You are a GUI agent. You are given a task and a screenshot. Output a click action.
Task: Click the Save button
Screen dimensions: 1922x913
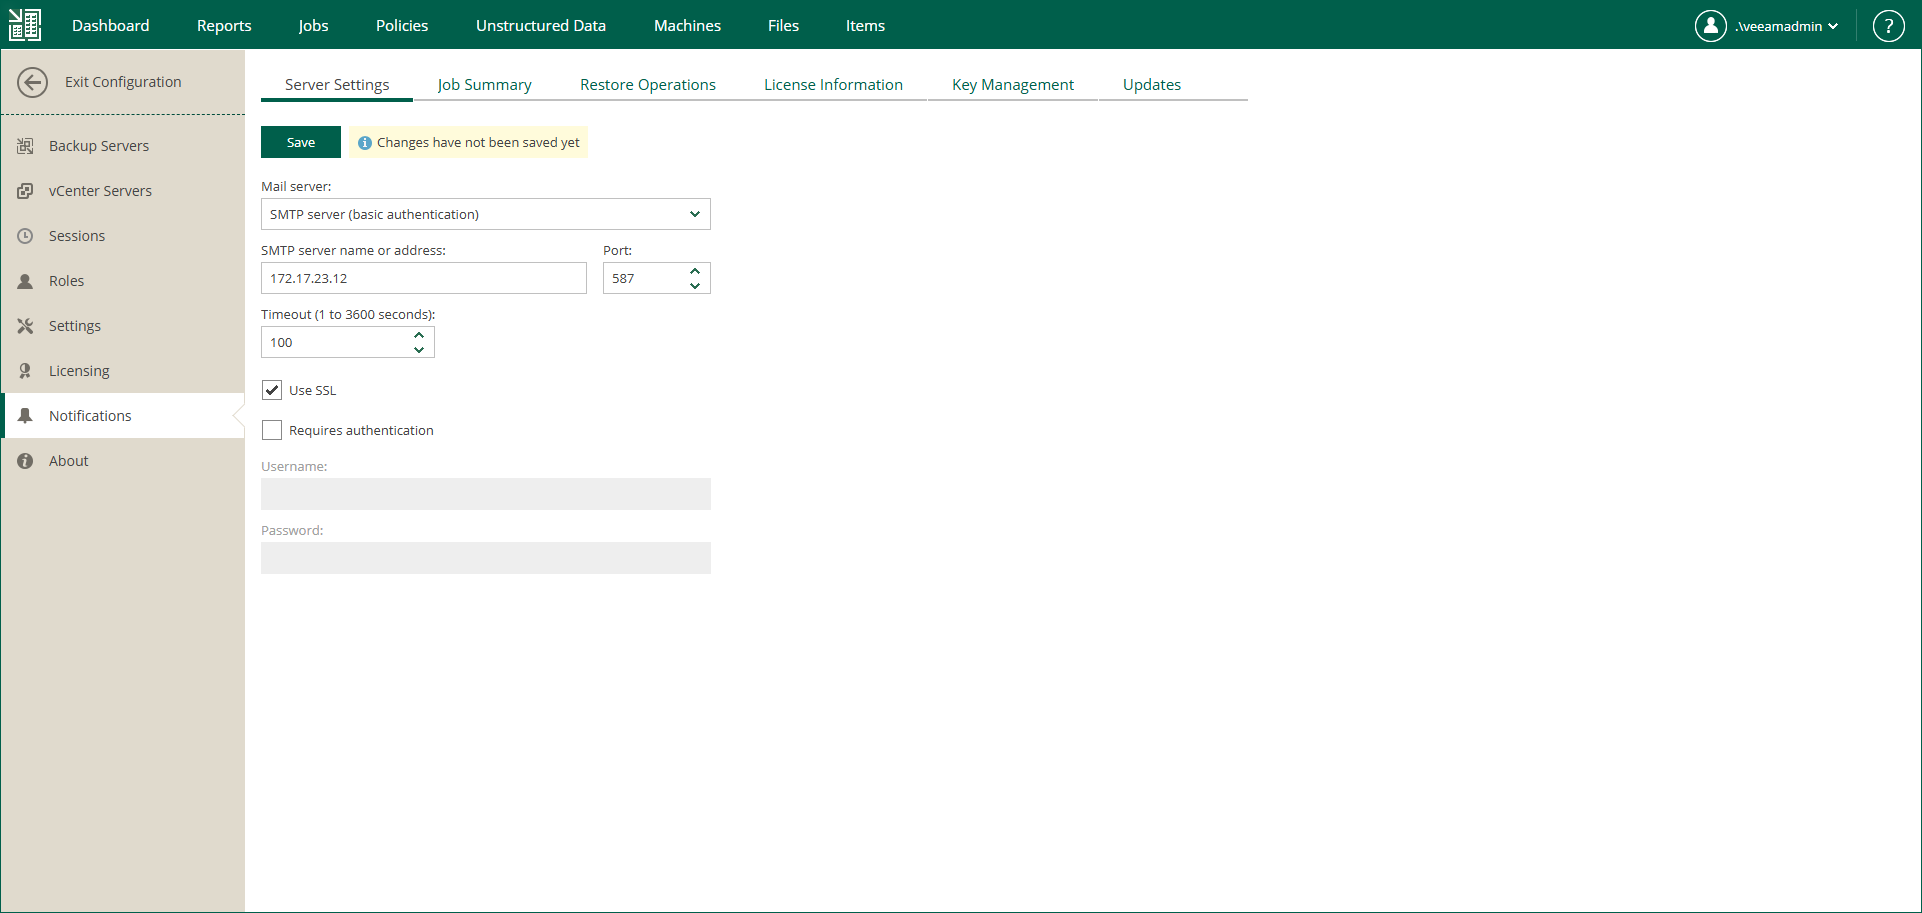(301, 142)
